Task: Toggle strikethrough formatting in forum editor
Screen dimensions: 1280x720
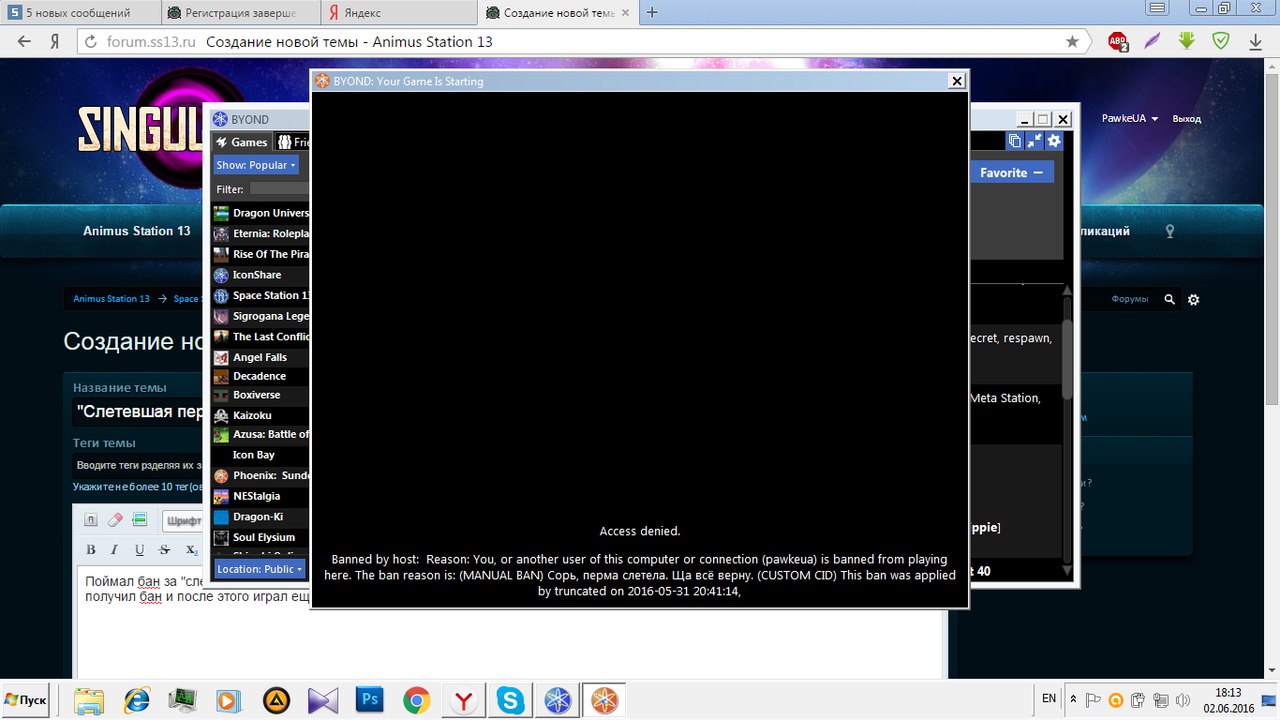Action: click(164, 550)
